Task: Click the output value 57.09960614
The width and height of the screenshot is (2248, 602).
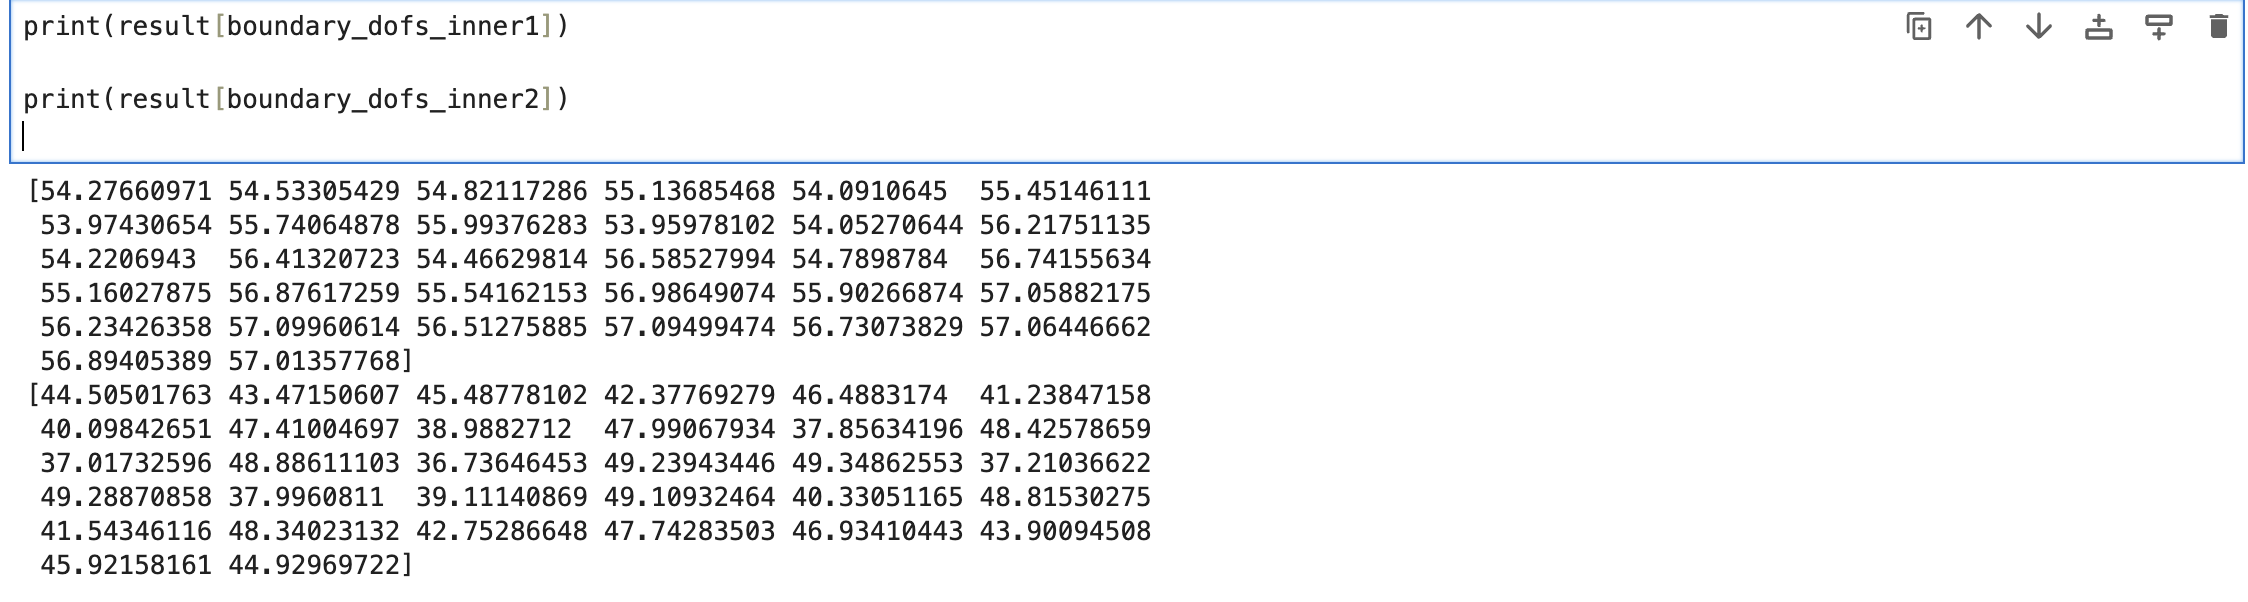Action: click(314, 327)
